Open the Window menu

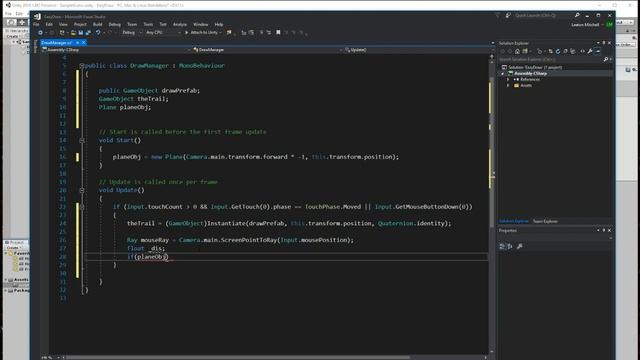[200, 24]
